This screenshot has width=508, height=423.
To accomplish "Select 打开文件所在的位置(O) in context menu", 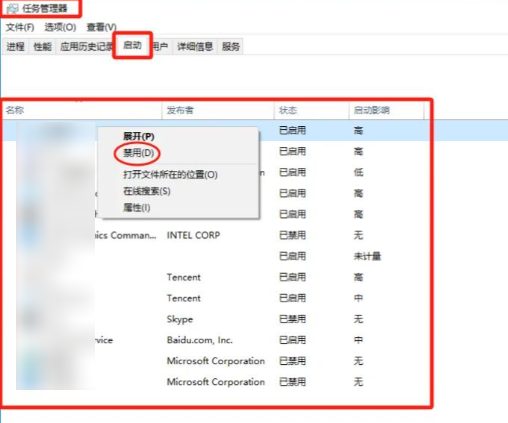I will 170,175.
